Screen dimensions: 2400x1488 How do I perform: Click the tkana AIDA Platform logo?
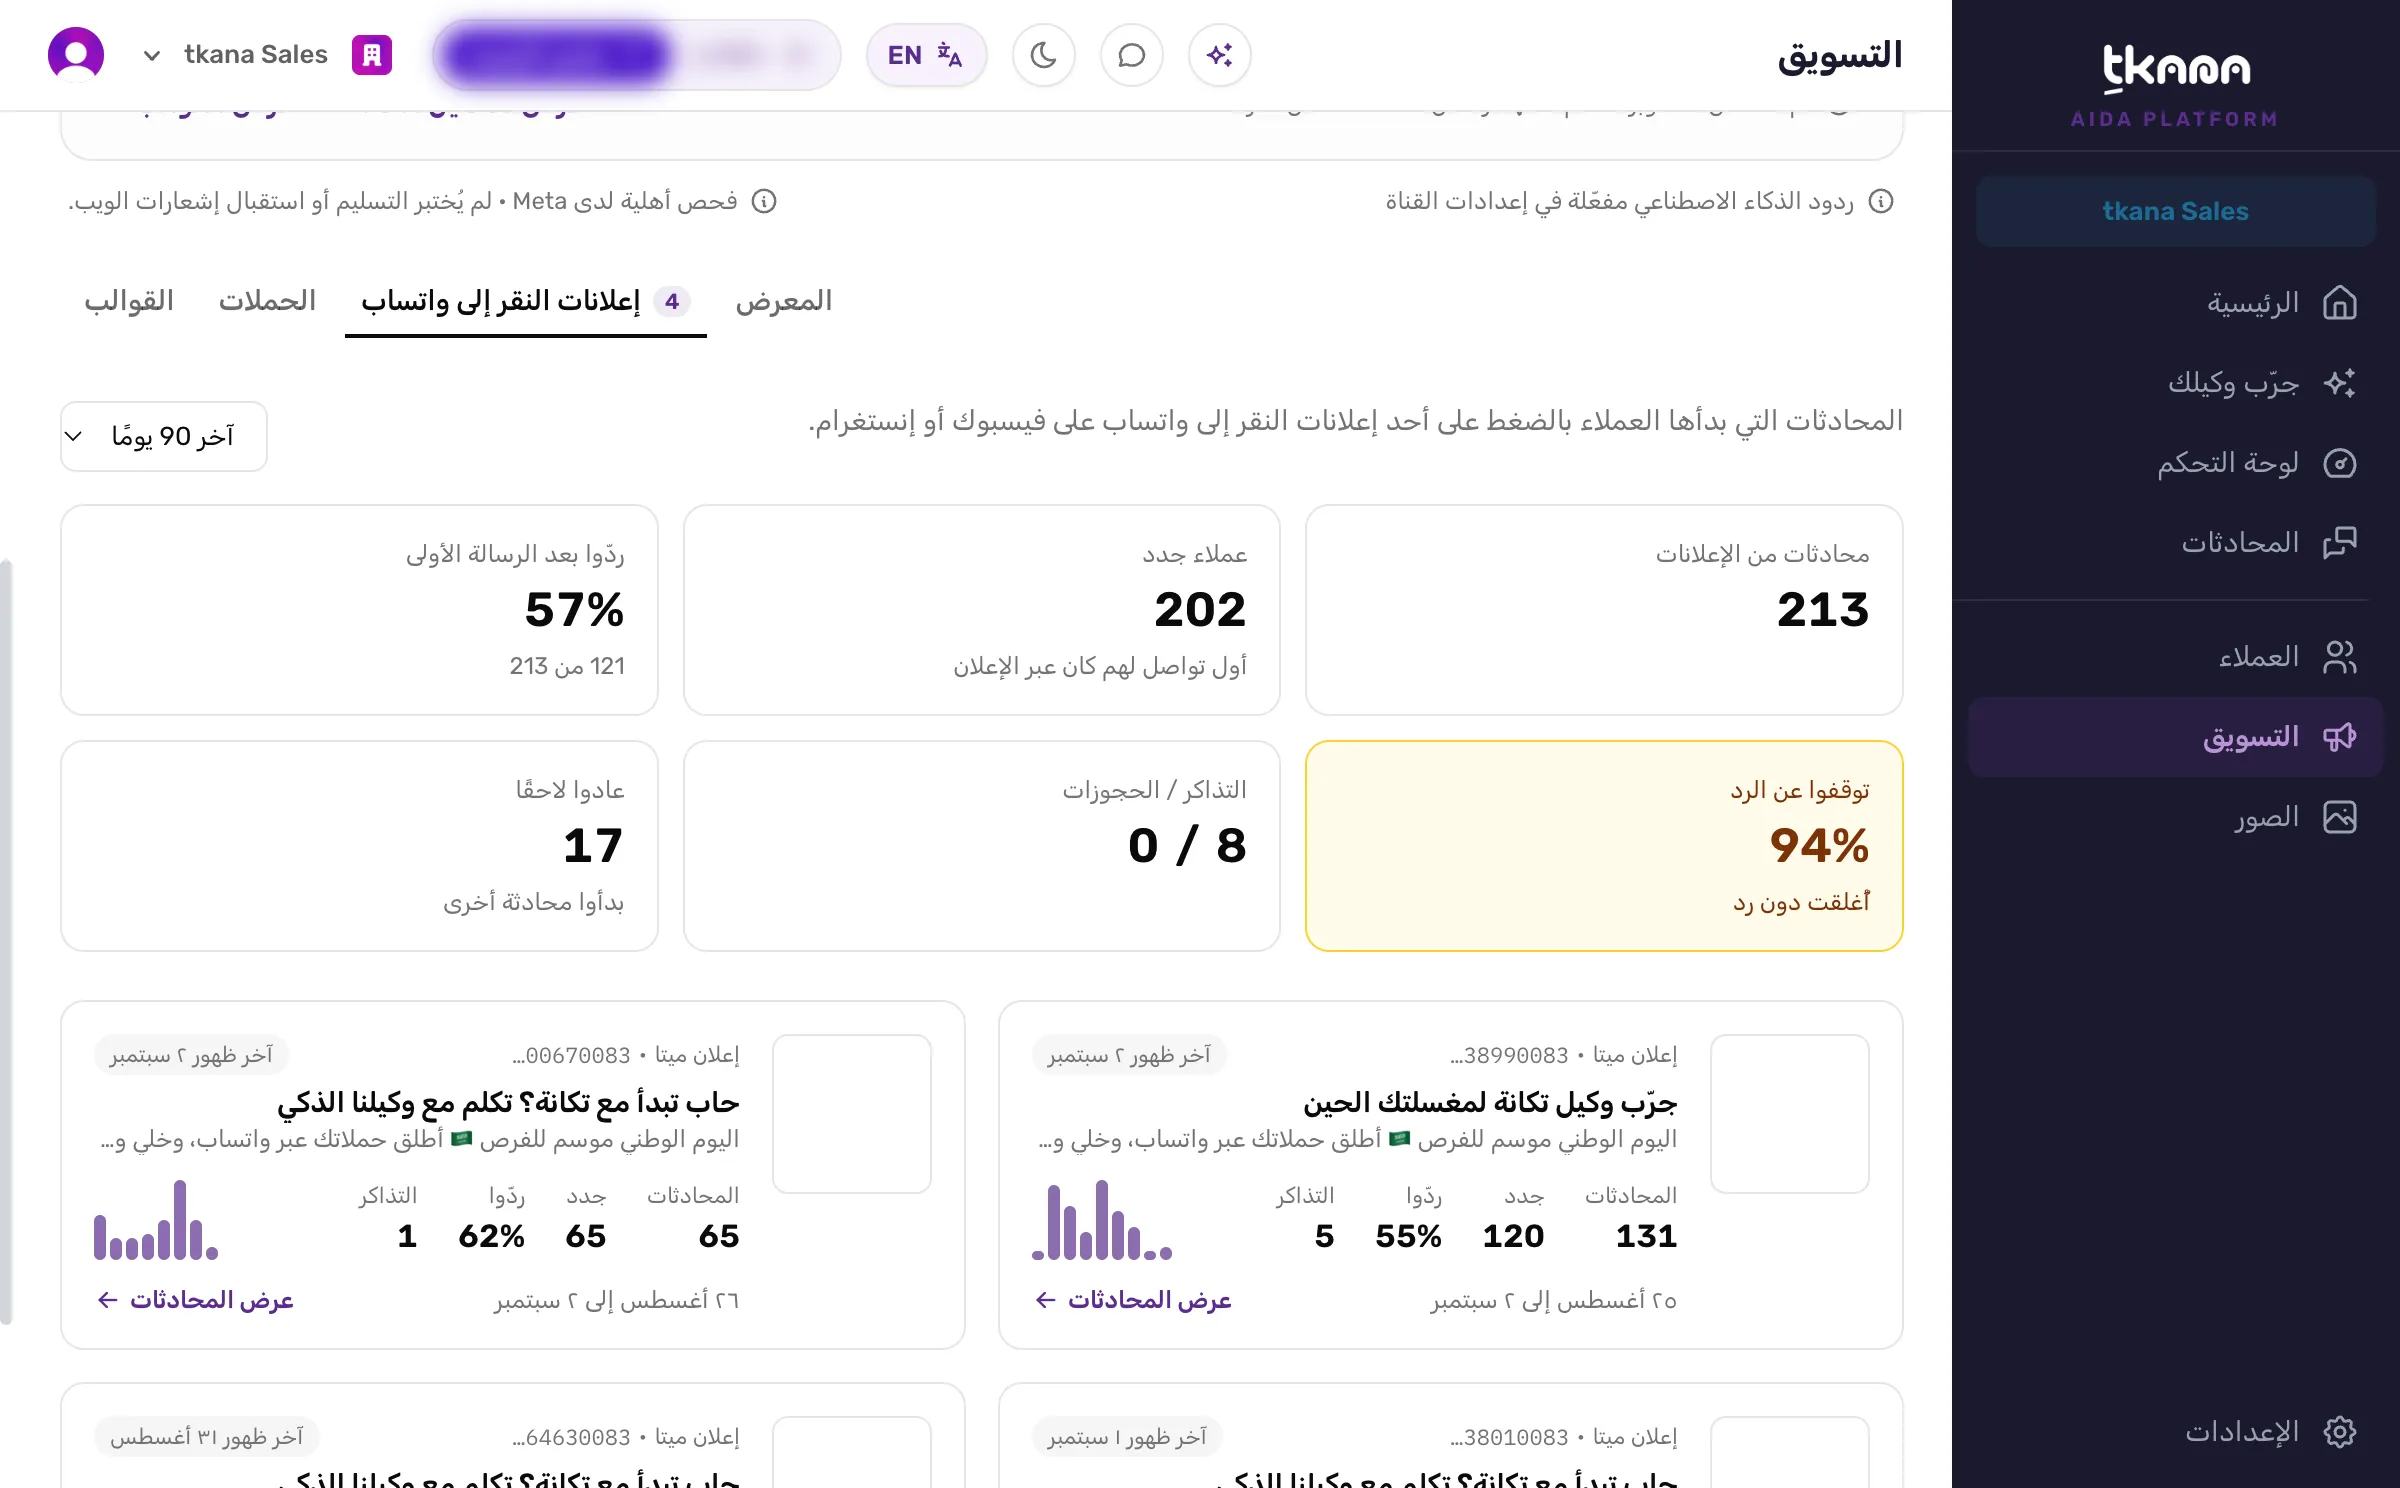click(2176, 86)
